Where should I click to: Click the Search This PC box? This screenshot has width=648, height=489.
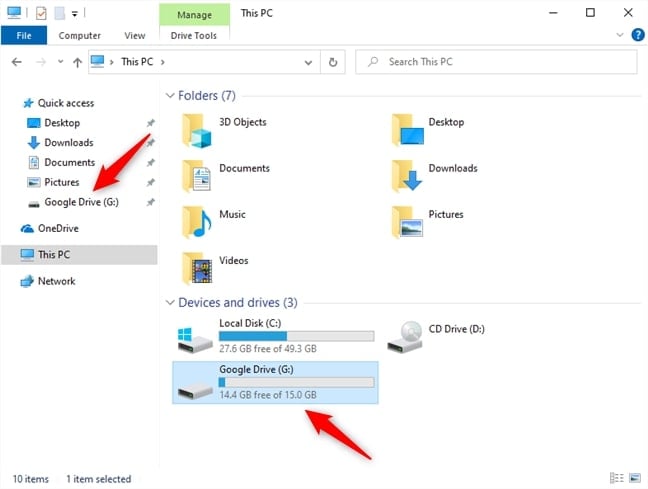click(x=496, y=62)
